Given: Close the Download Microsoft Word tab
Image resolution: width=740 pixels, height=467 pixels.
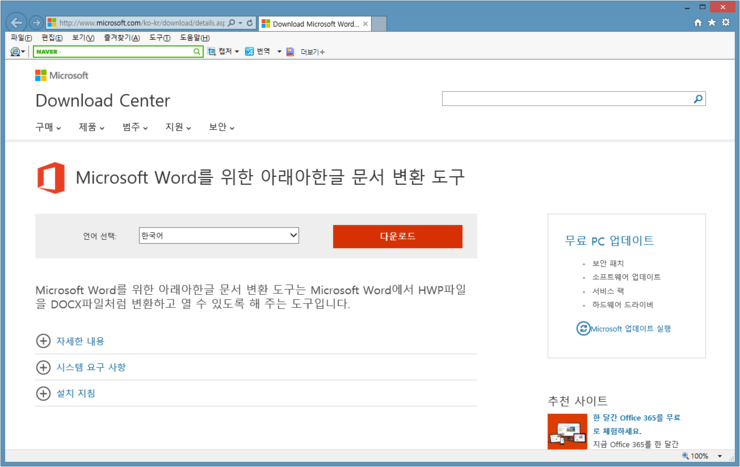Looking at the screenshot, I should pyautogui.click(x=365, y=24).
